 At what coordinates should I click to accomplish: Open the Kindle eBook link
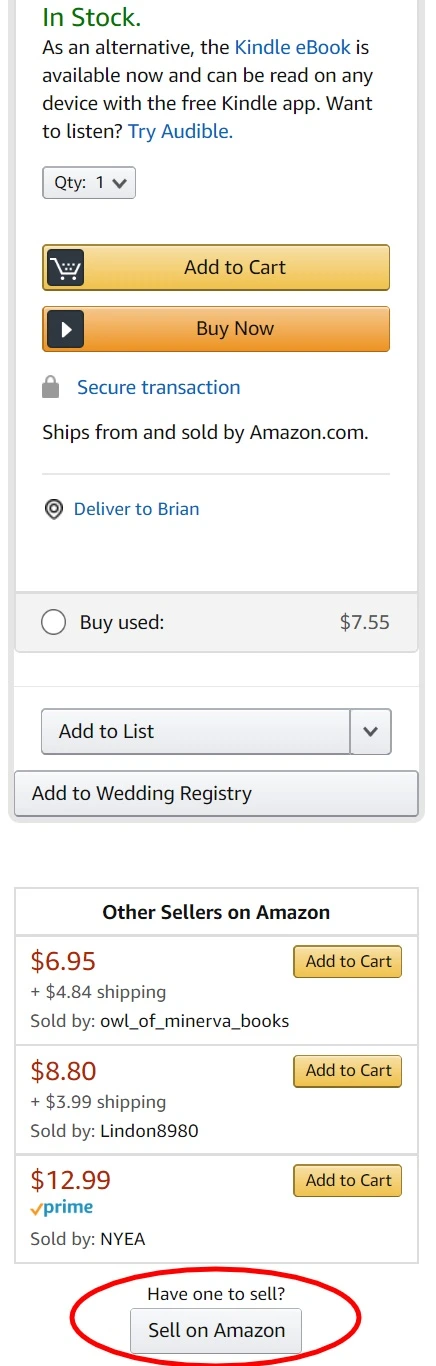293,47
